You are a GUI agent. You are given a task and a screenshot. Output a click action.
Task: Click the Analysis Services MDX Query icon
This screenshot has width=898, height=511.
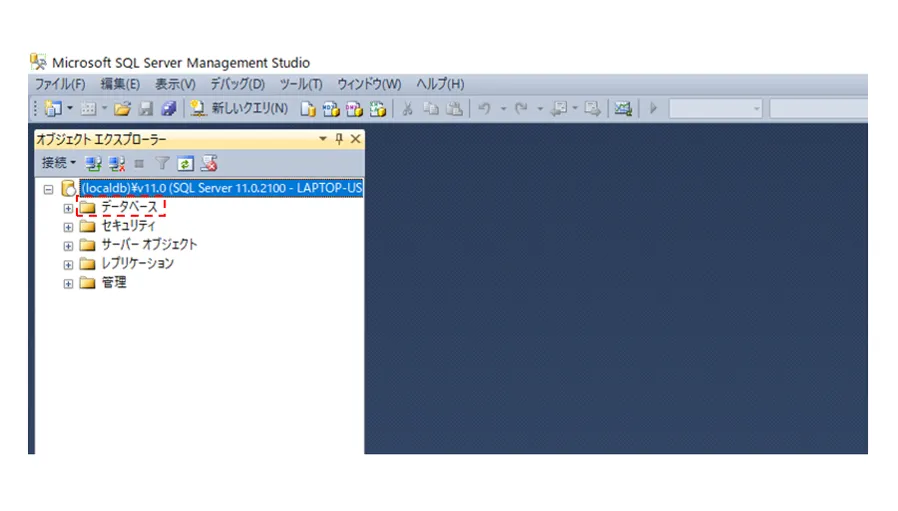coord(331,109)
